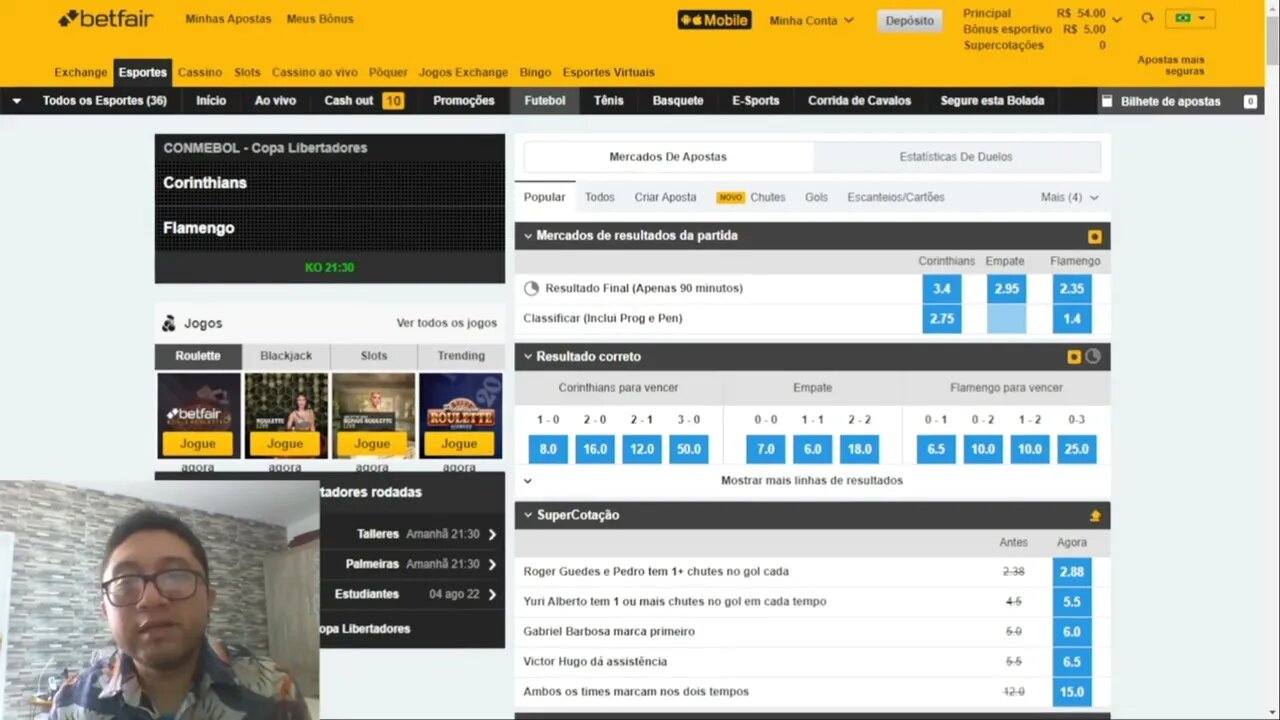Screen dimensions: 1280x720
Task: Open the Brazil flag language selector
Action: pyautogui.click(x=1190, y=18)
